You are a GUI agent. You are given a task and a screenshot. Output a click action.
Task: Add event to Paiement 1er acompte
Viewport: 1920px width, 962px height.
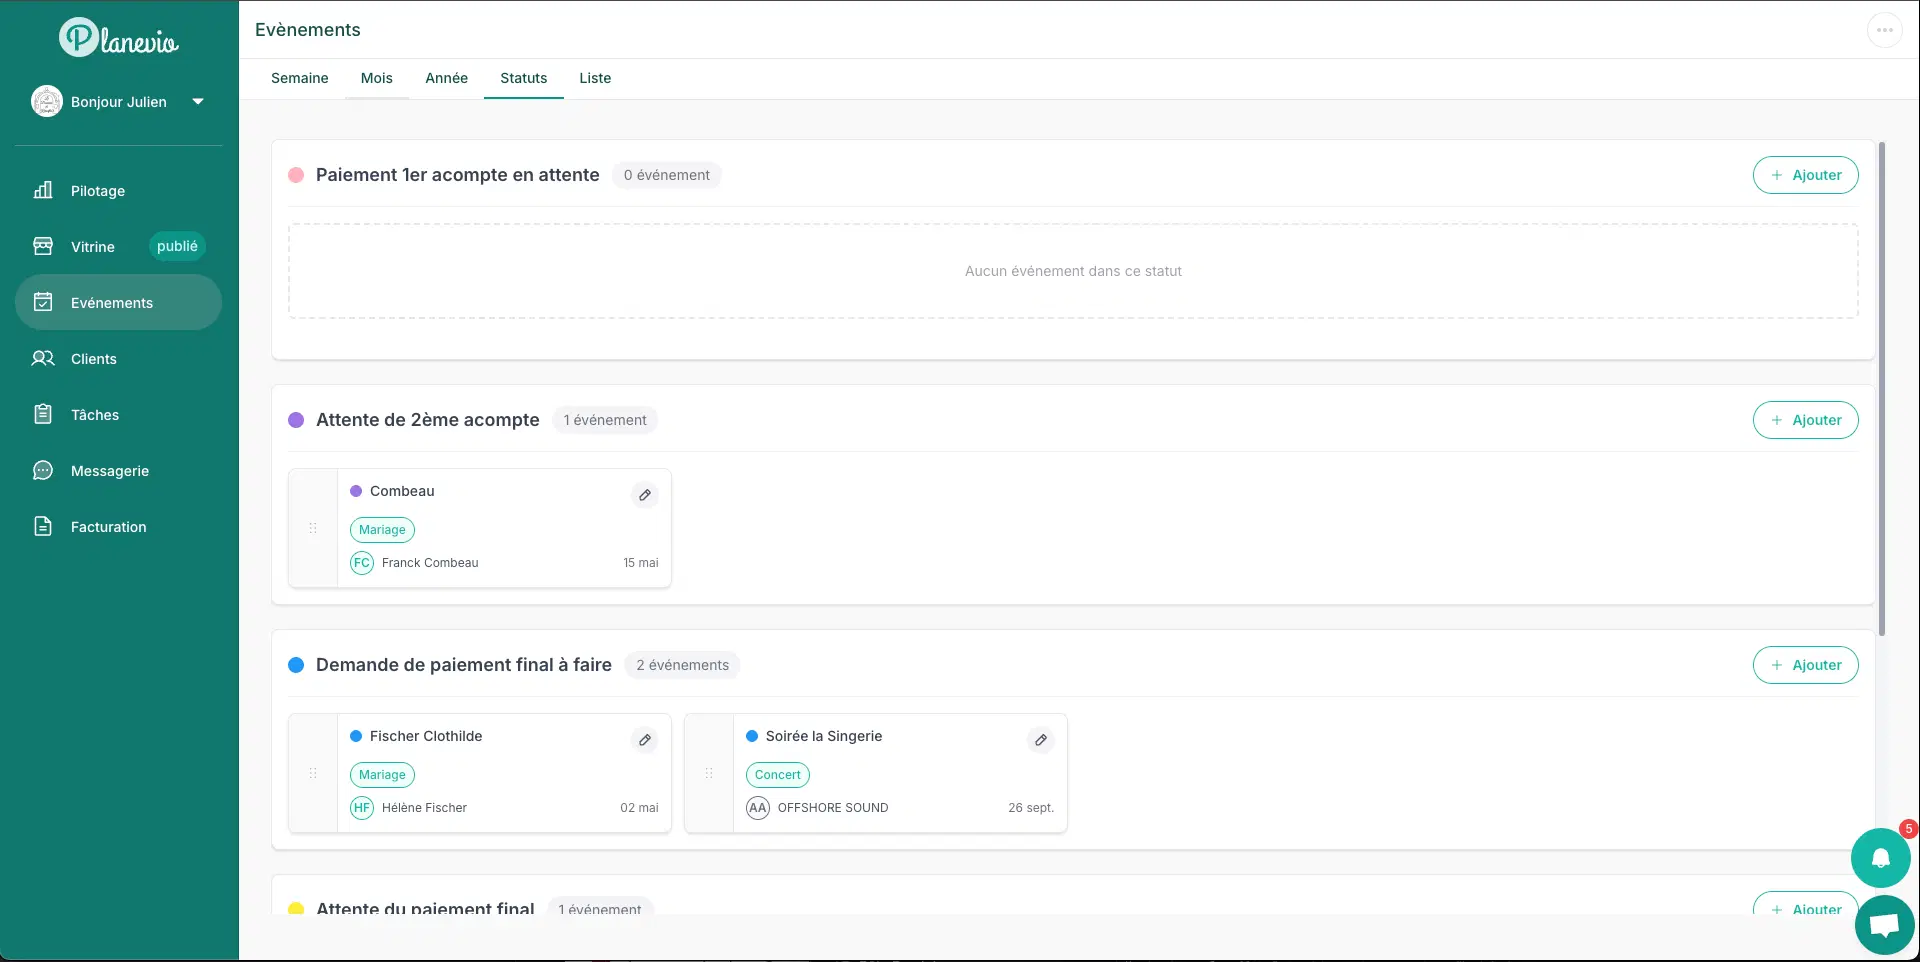pyautogui.click(x=1805, y=175)
